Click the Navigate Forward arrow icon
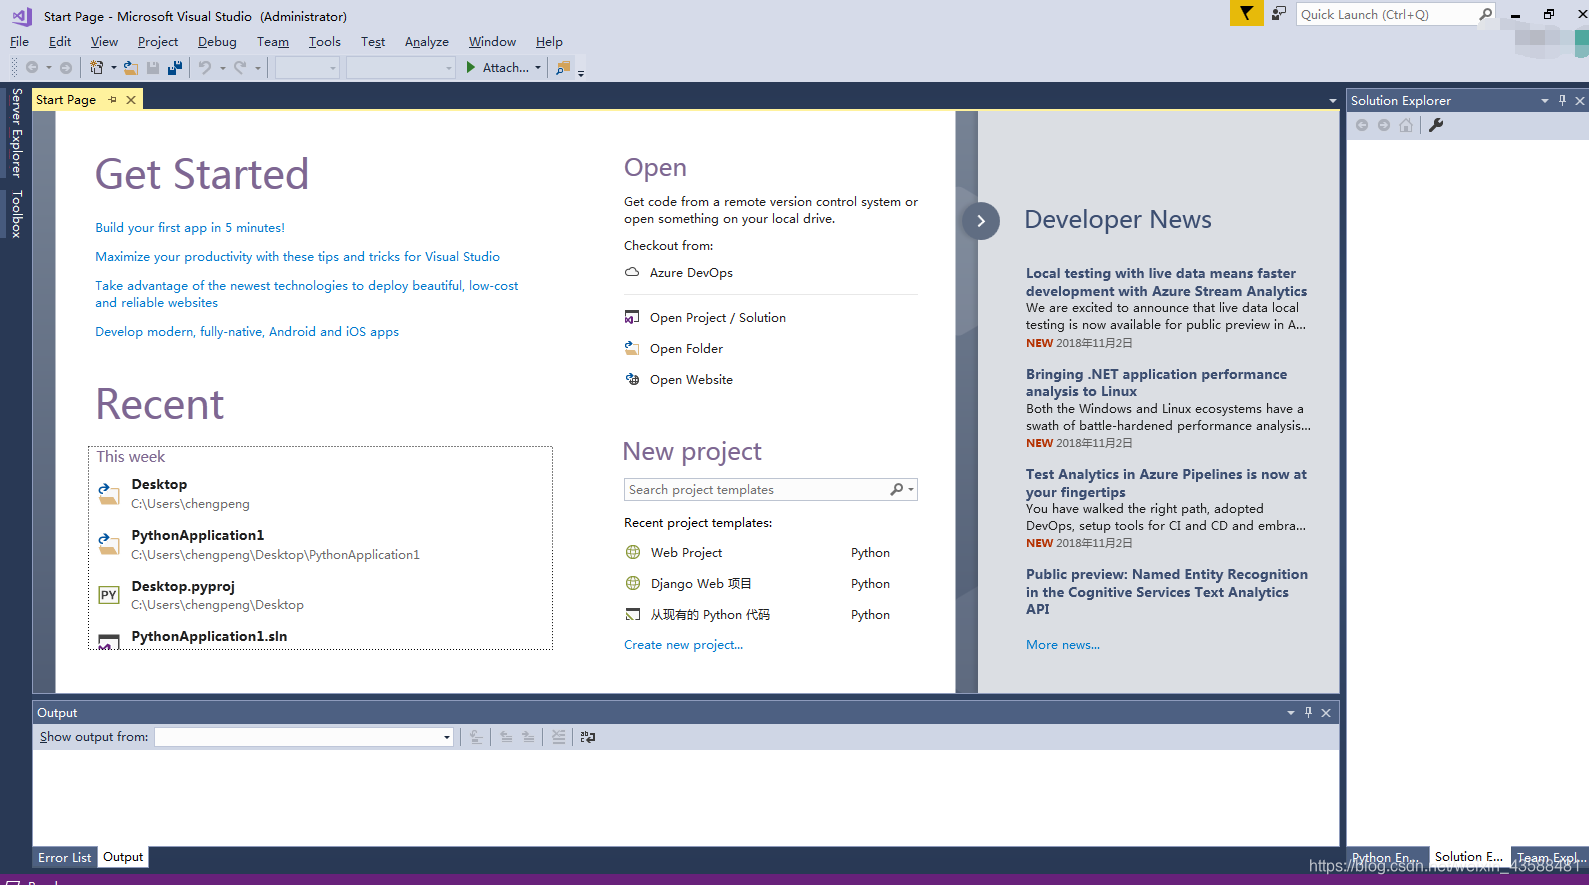 pyautogui.click(x=66, y=67)
